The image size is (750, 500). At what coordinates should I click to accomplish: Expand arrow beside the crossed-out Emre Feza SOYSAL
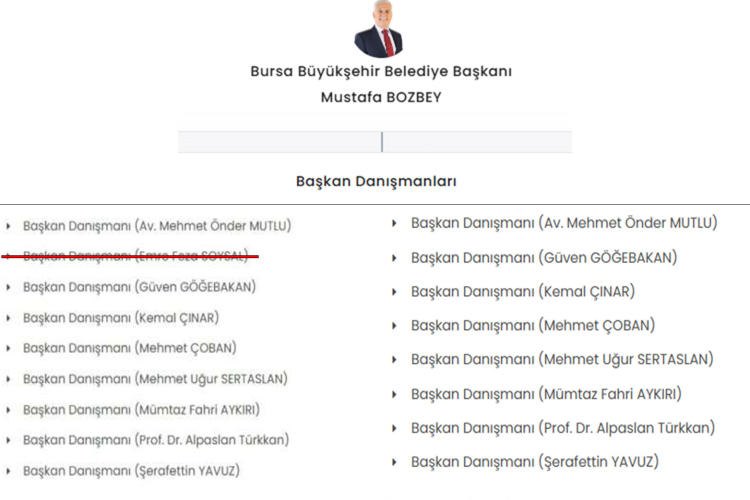[x=9, y=256]
